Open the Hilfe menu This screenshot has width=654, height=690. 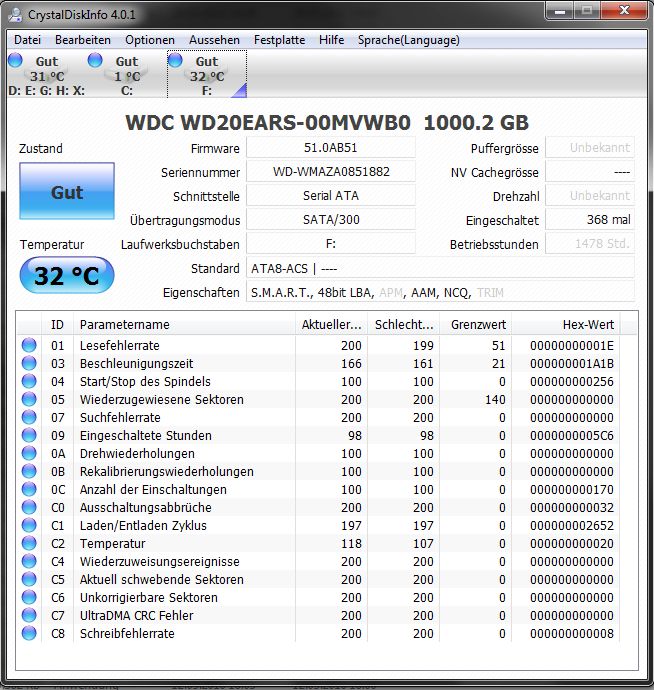coord(331,40)
